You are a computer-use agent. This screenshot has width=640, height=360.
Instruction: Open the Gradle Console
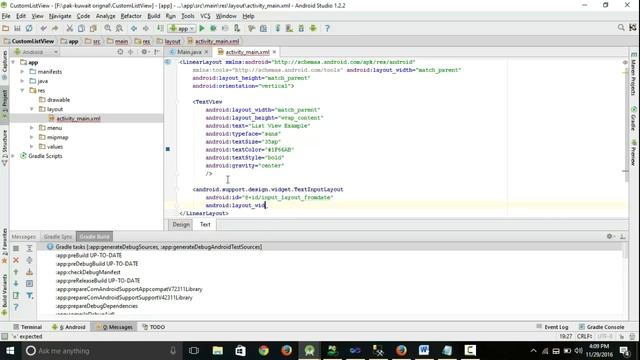[x=601, y=327]
